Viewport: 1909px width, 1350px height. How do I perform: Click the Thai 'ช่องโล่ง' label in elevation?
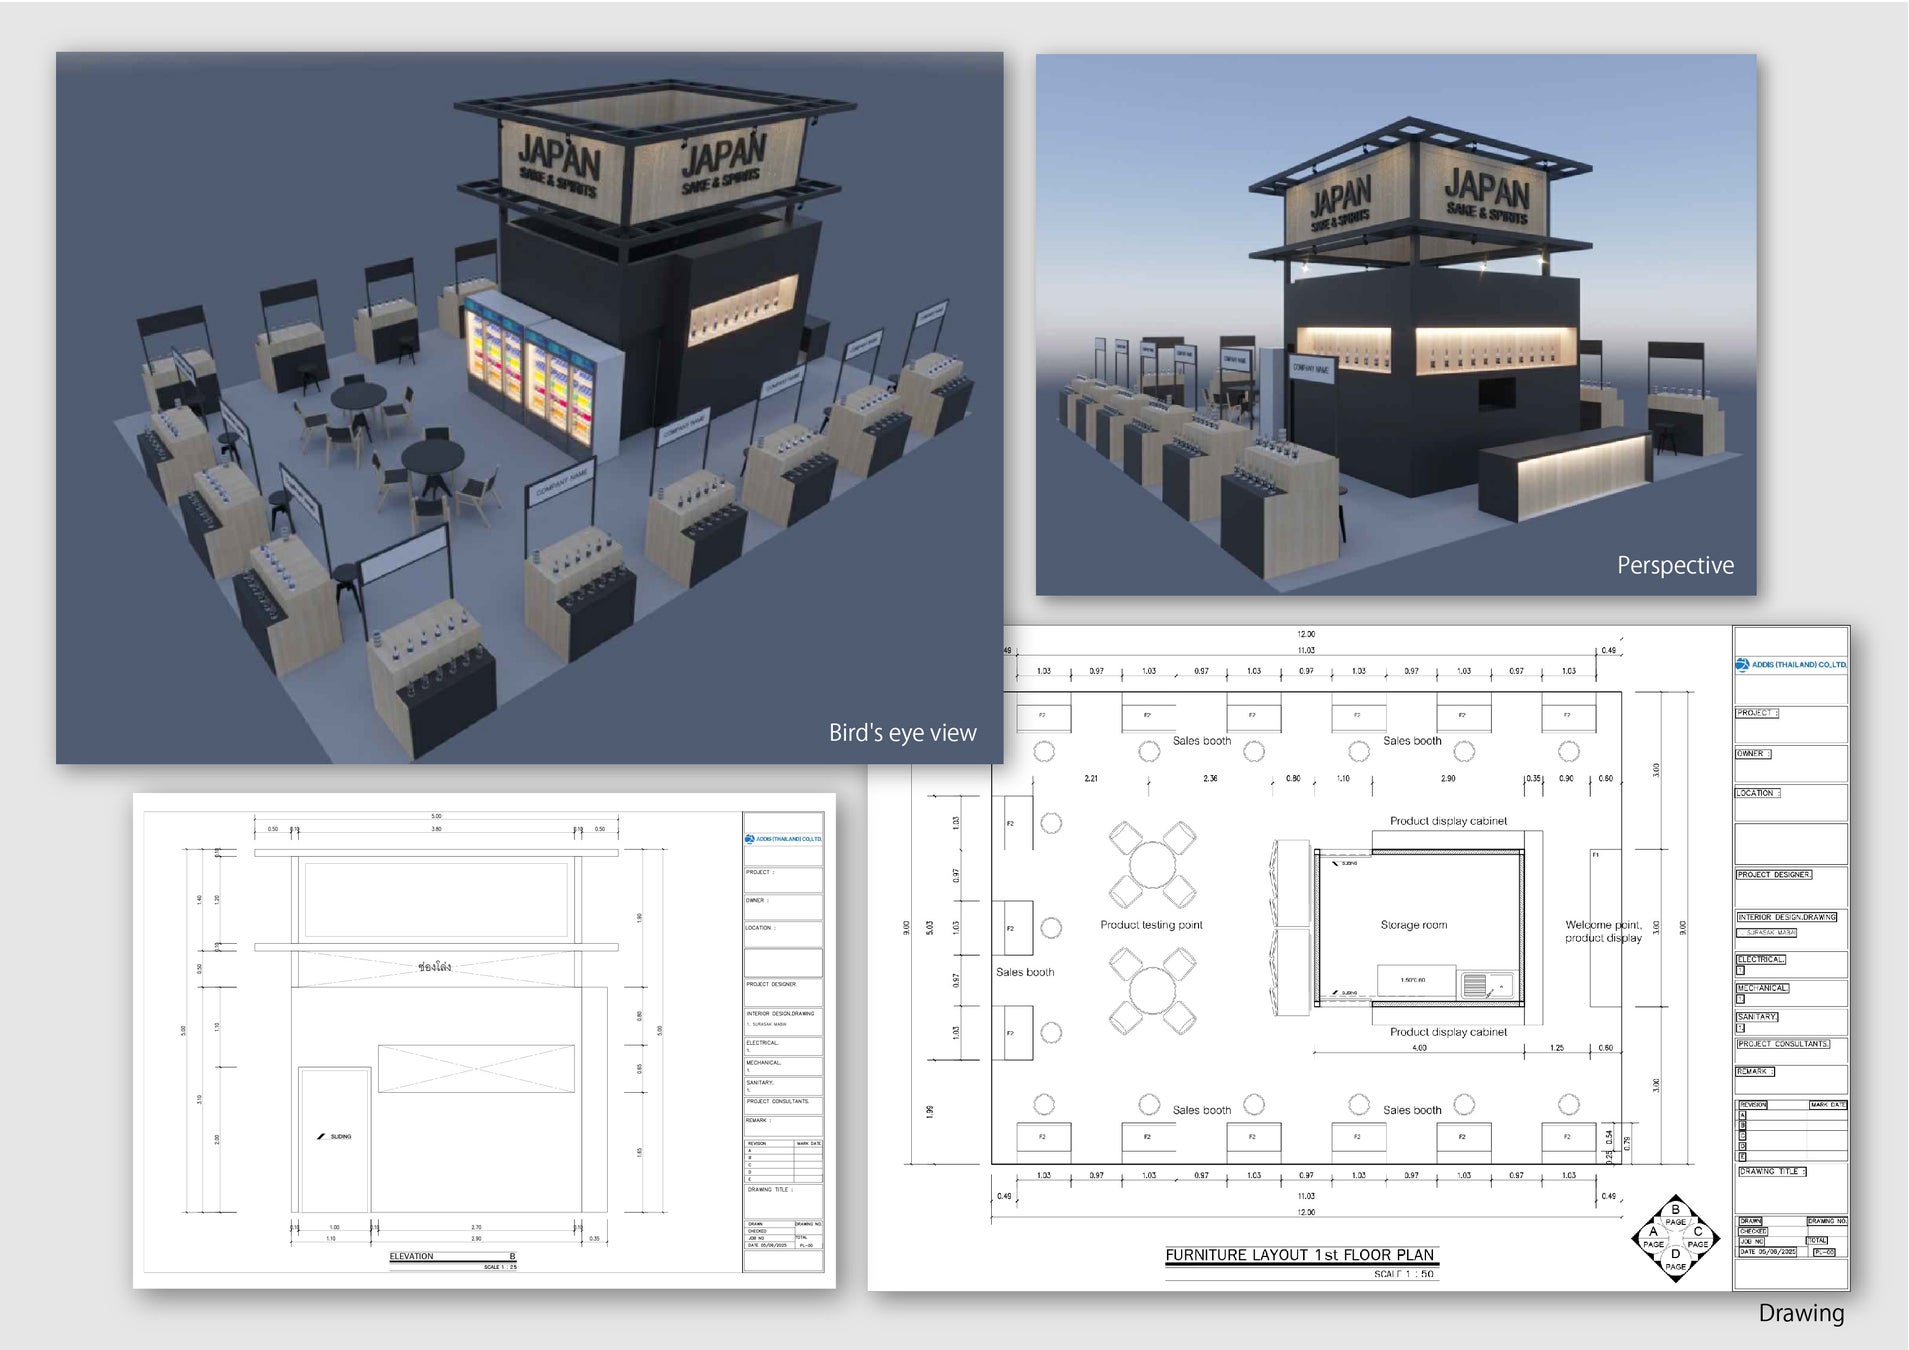point(435,967)
